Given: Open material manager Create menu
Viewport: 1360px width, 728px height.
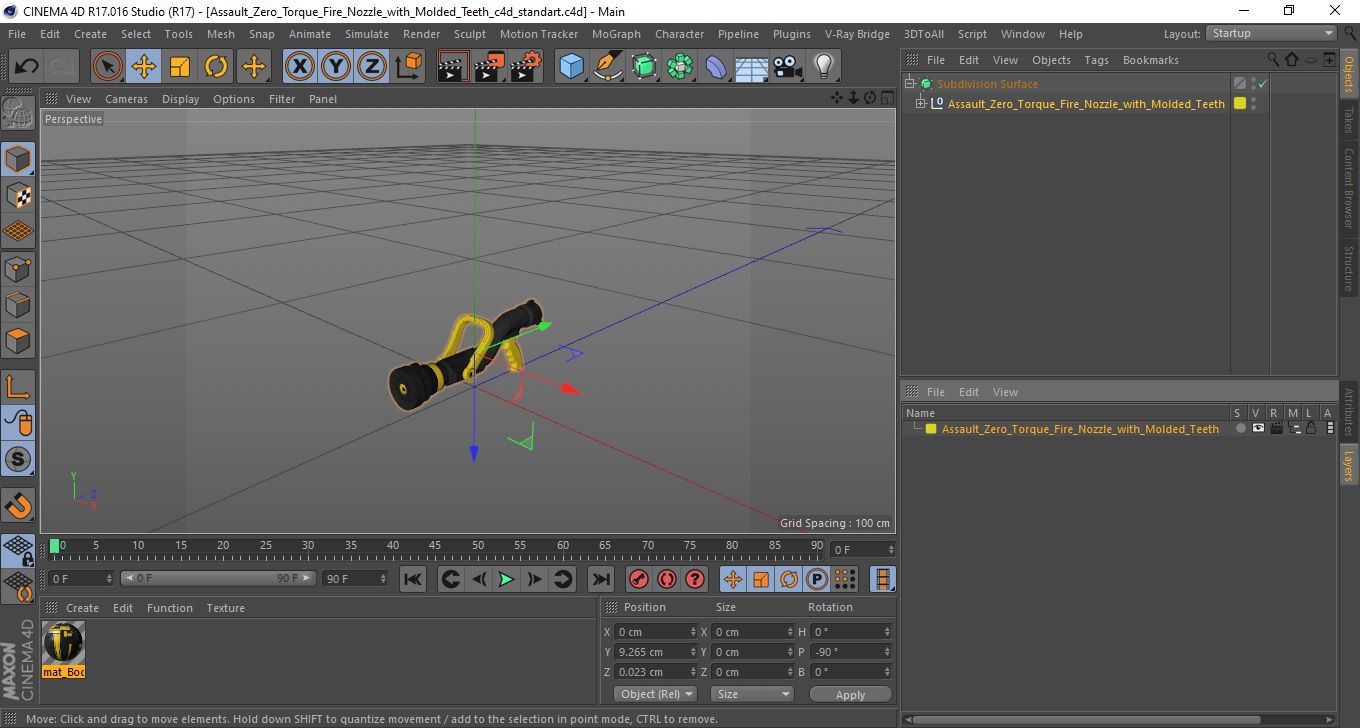Looking at the screenshot, I should 82,608.
